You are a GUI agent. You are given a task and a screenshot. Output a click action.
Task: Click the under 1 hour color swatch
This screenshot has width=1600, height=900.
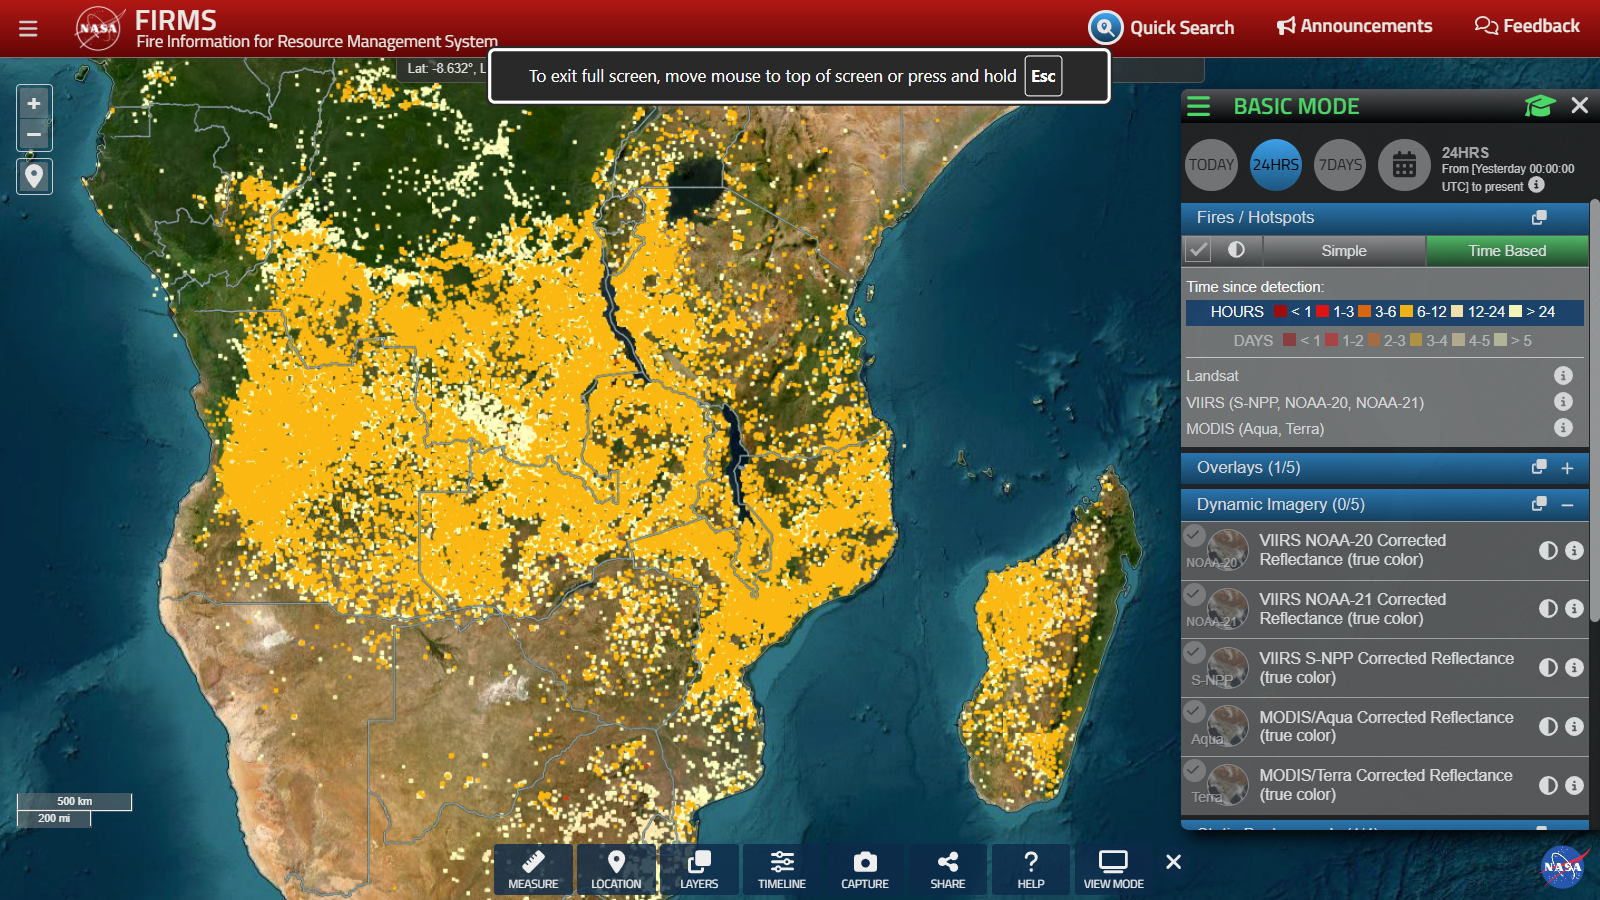1280,312
